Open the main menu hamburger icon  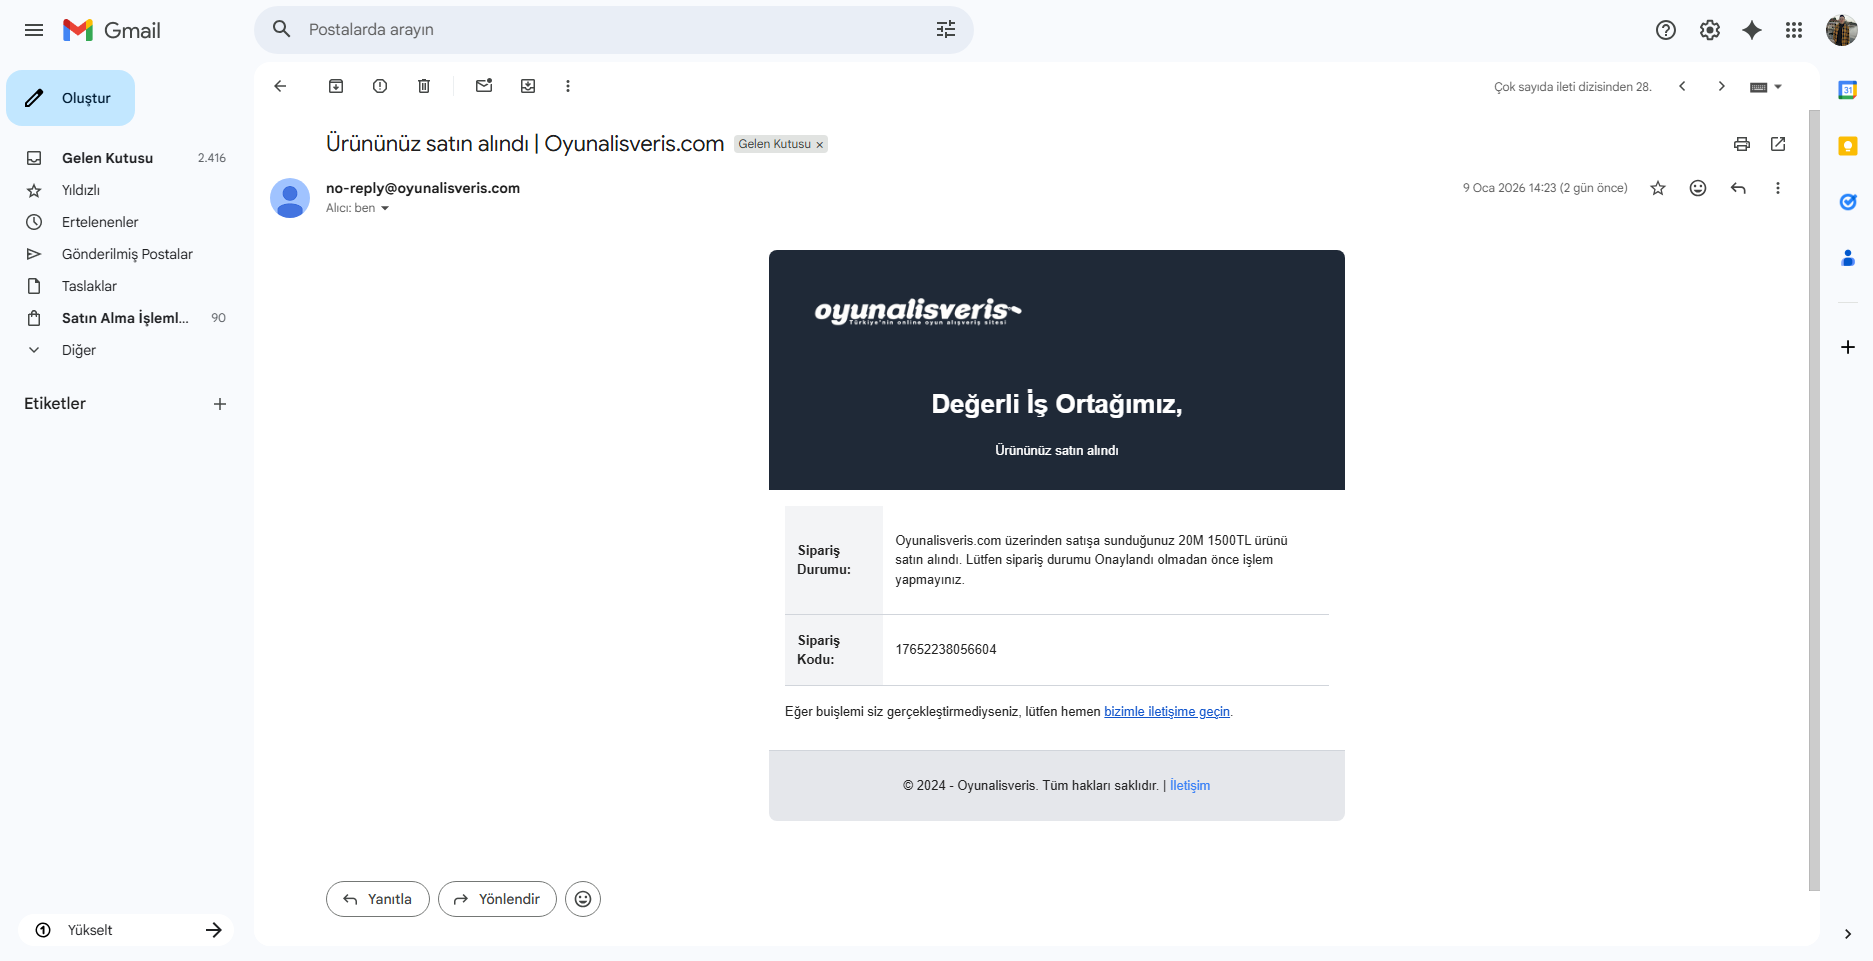pos(34,30)
